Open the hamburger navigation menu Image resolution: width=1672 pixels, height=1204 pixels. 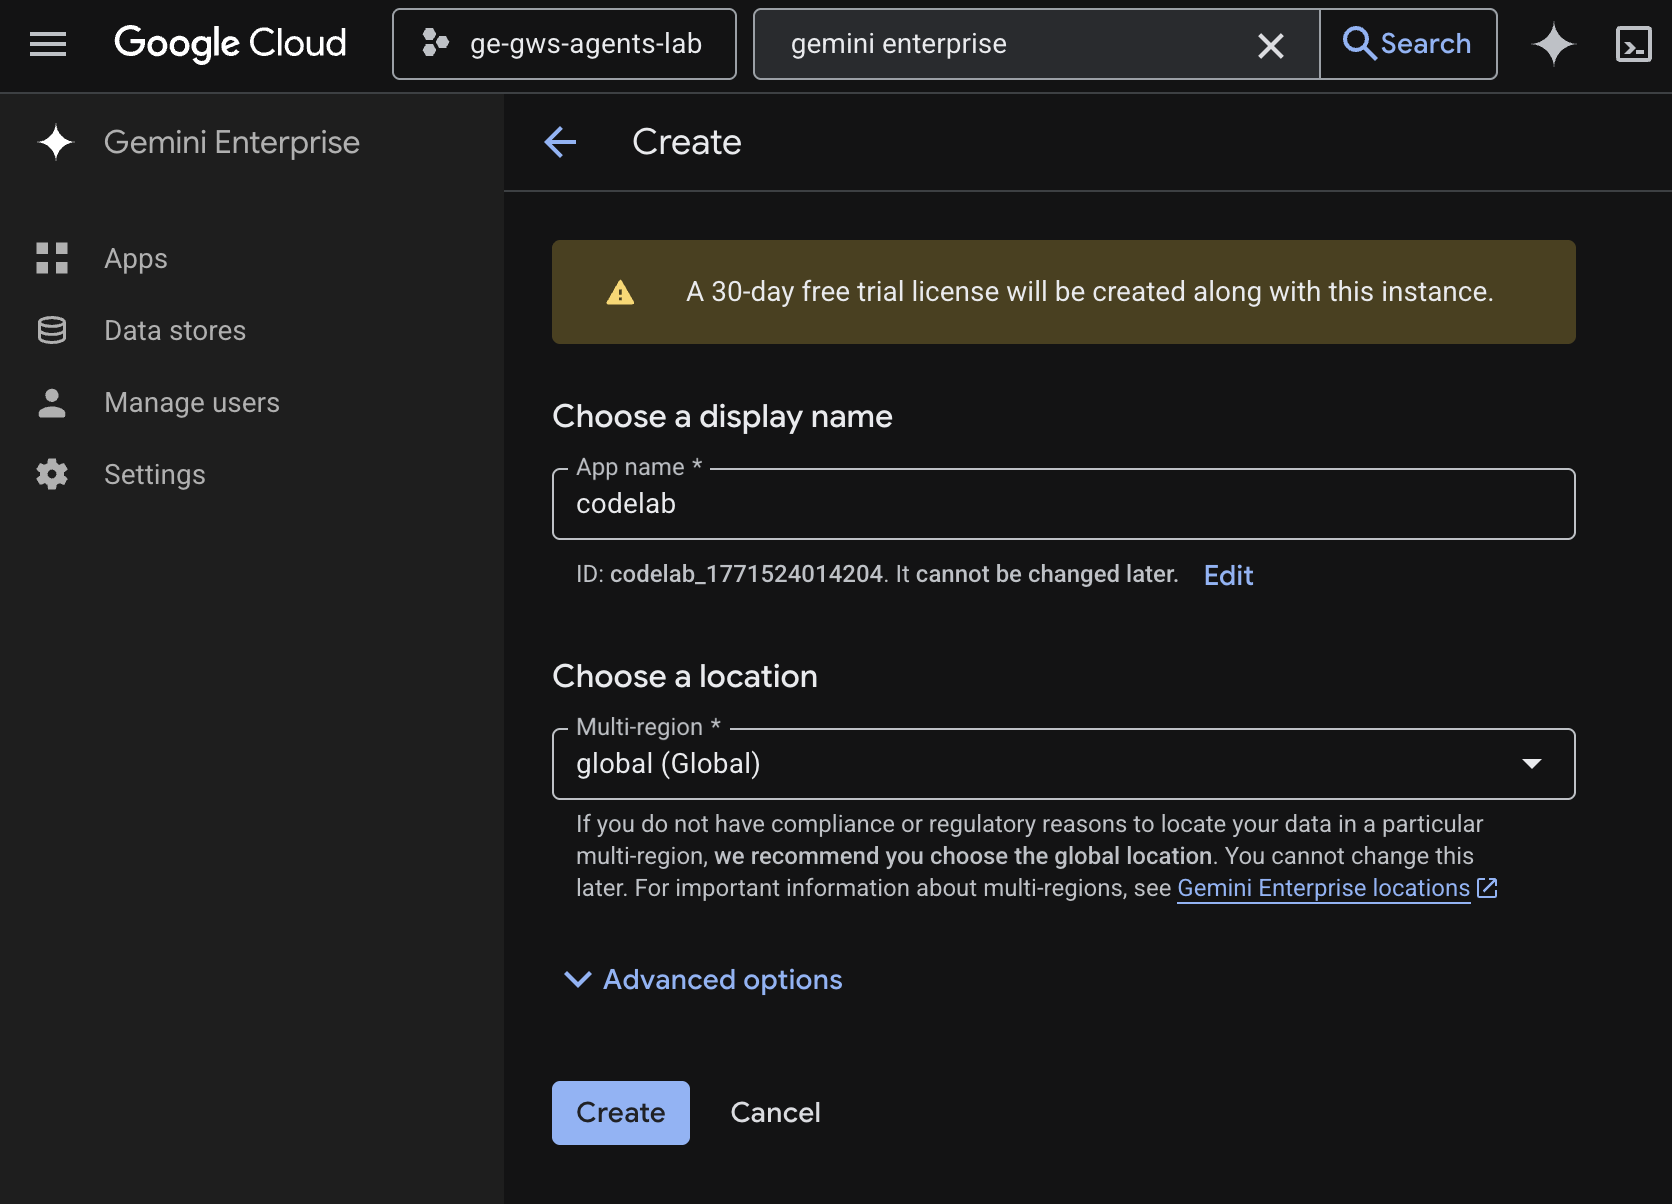[x=48, y=44]
